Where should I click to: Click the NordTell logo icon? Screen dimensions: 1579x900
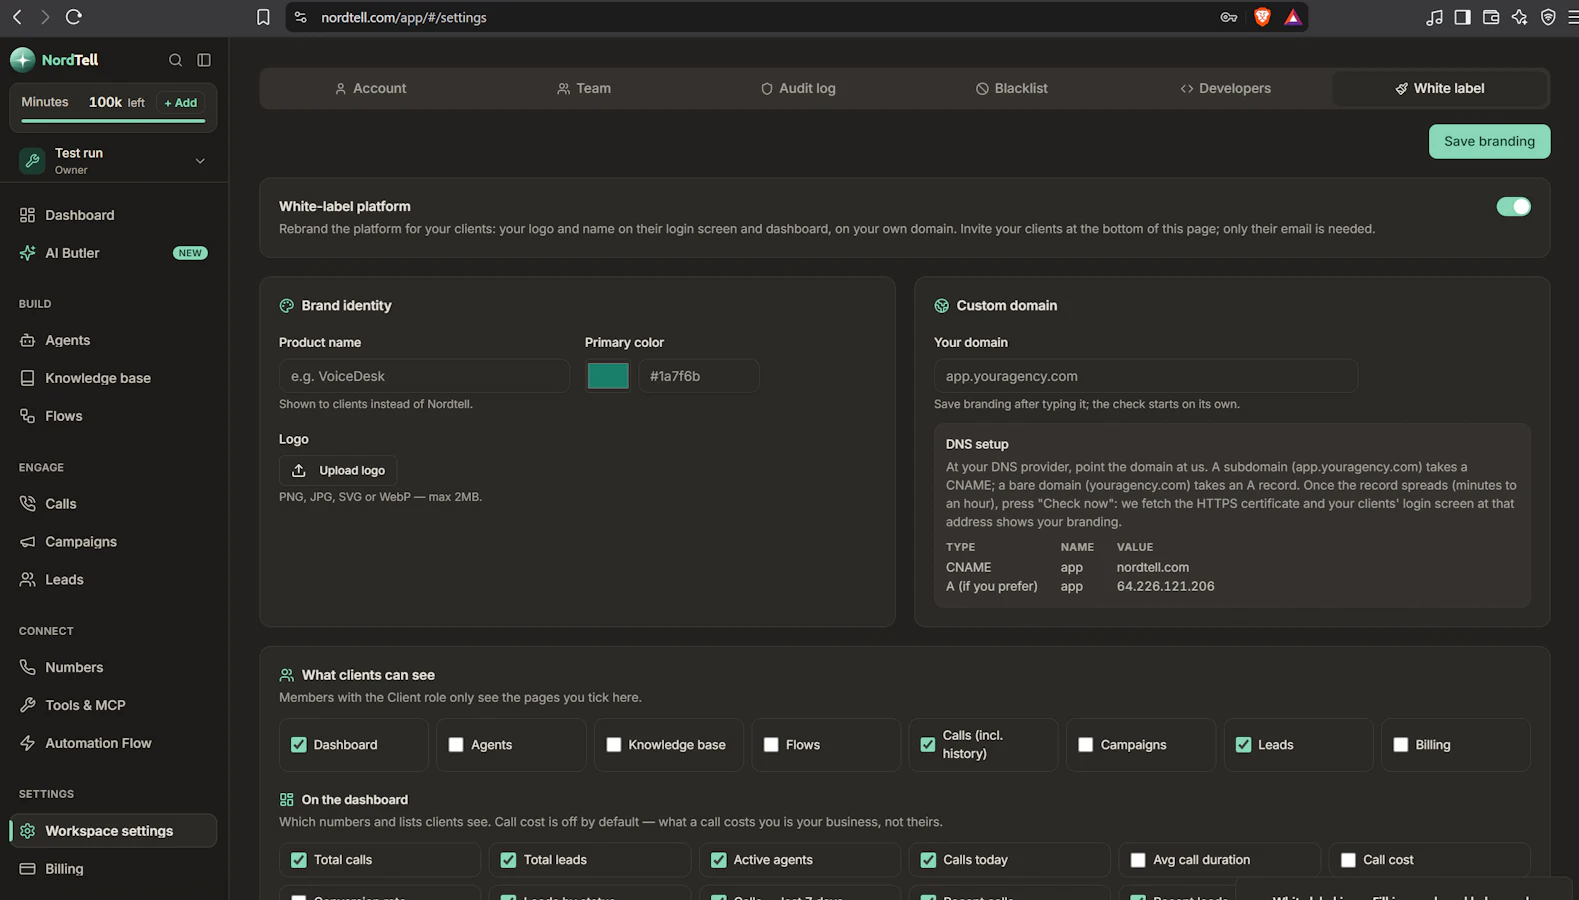22,60
